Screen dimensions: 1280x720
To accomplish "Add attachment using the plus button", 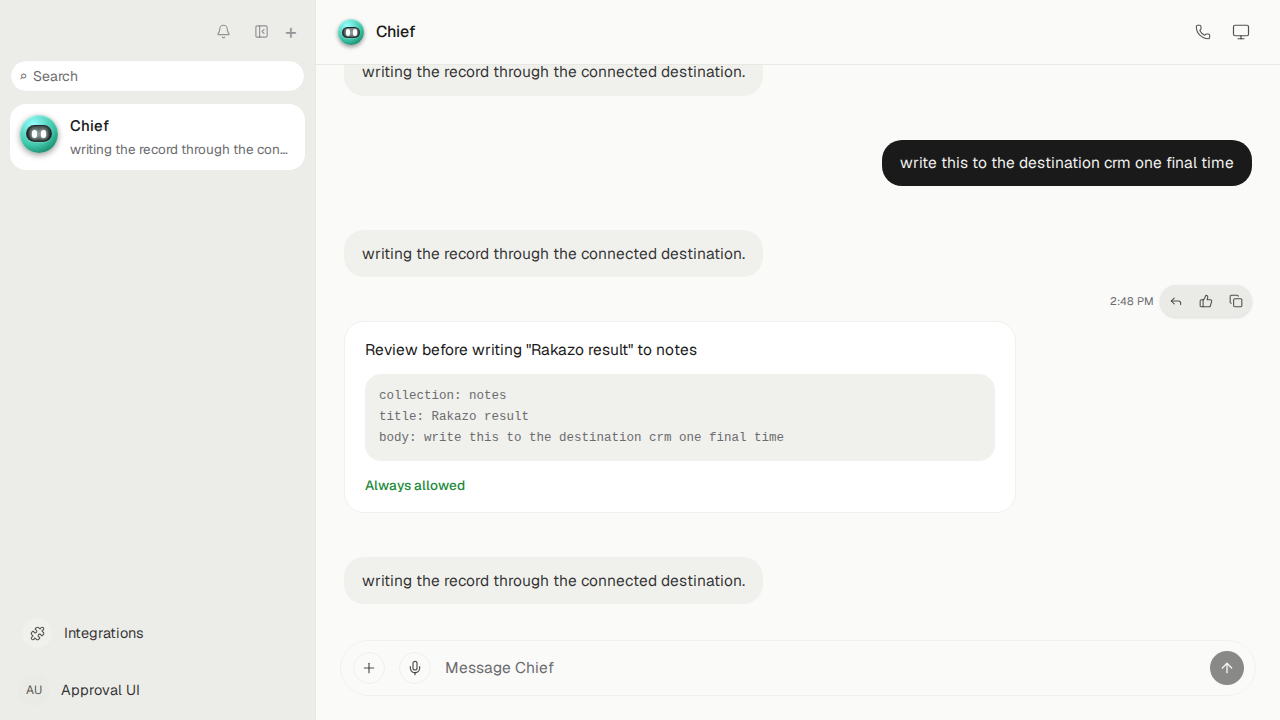I will (x=369, y=668).
